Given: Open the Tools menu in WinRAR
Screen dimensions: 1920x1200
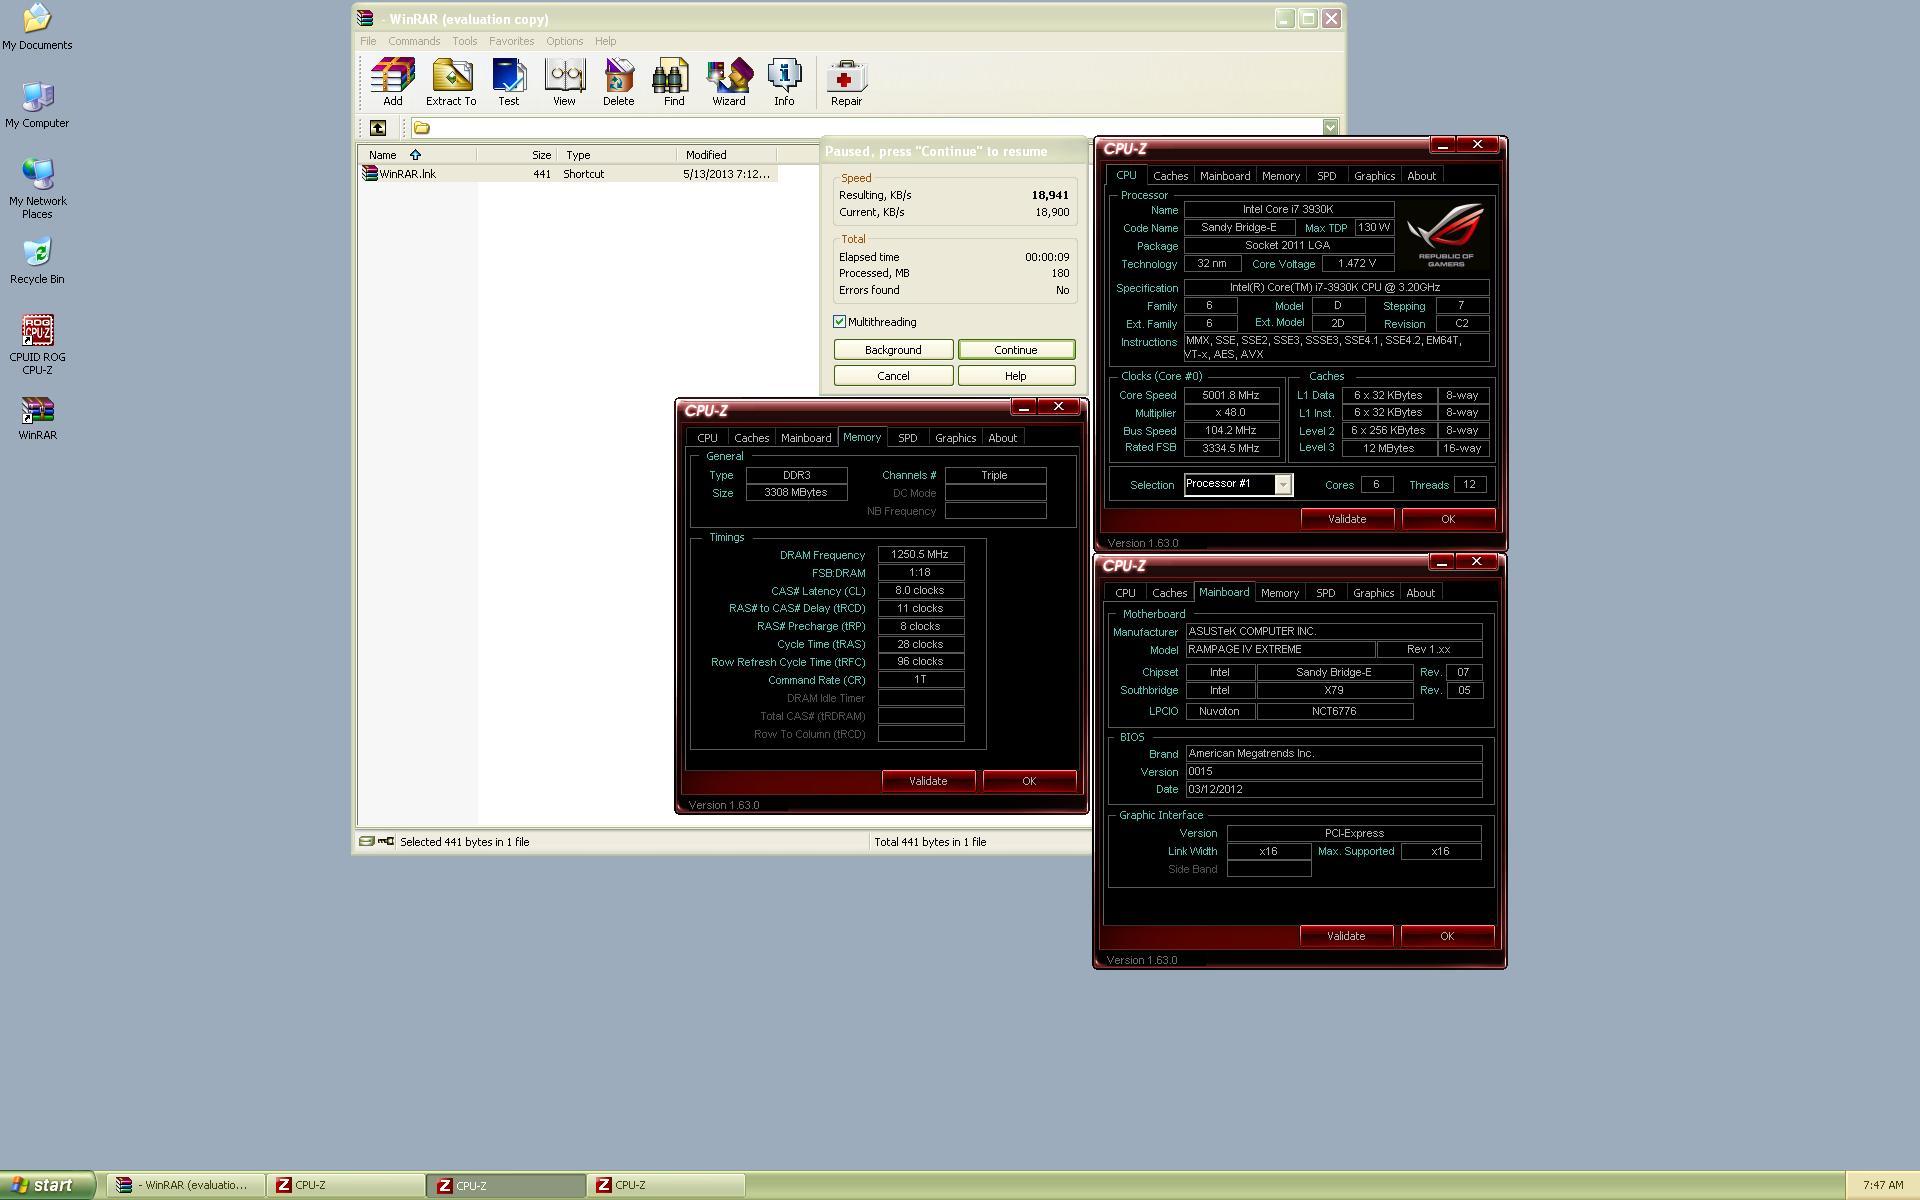Looking at the screenshot, I should tap(464, 41).
